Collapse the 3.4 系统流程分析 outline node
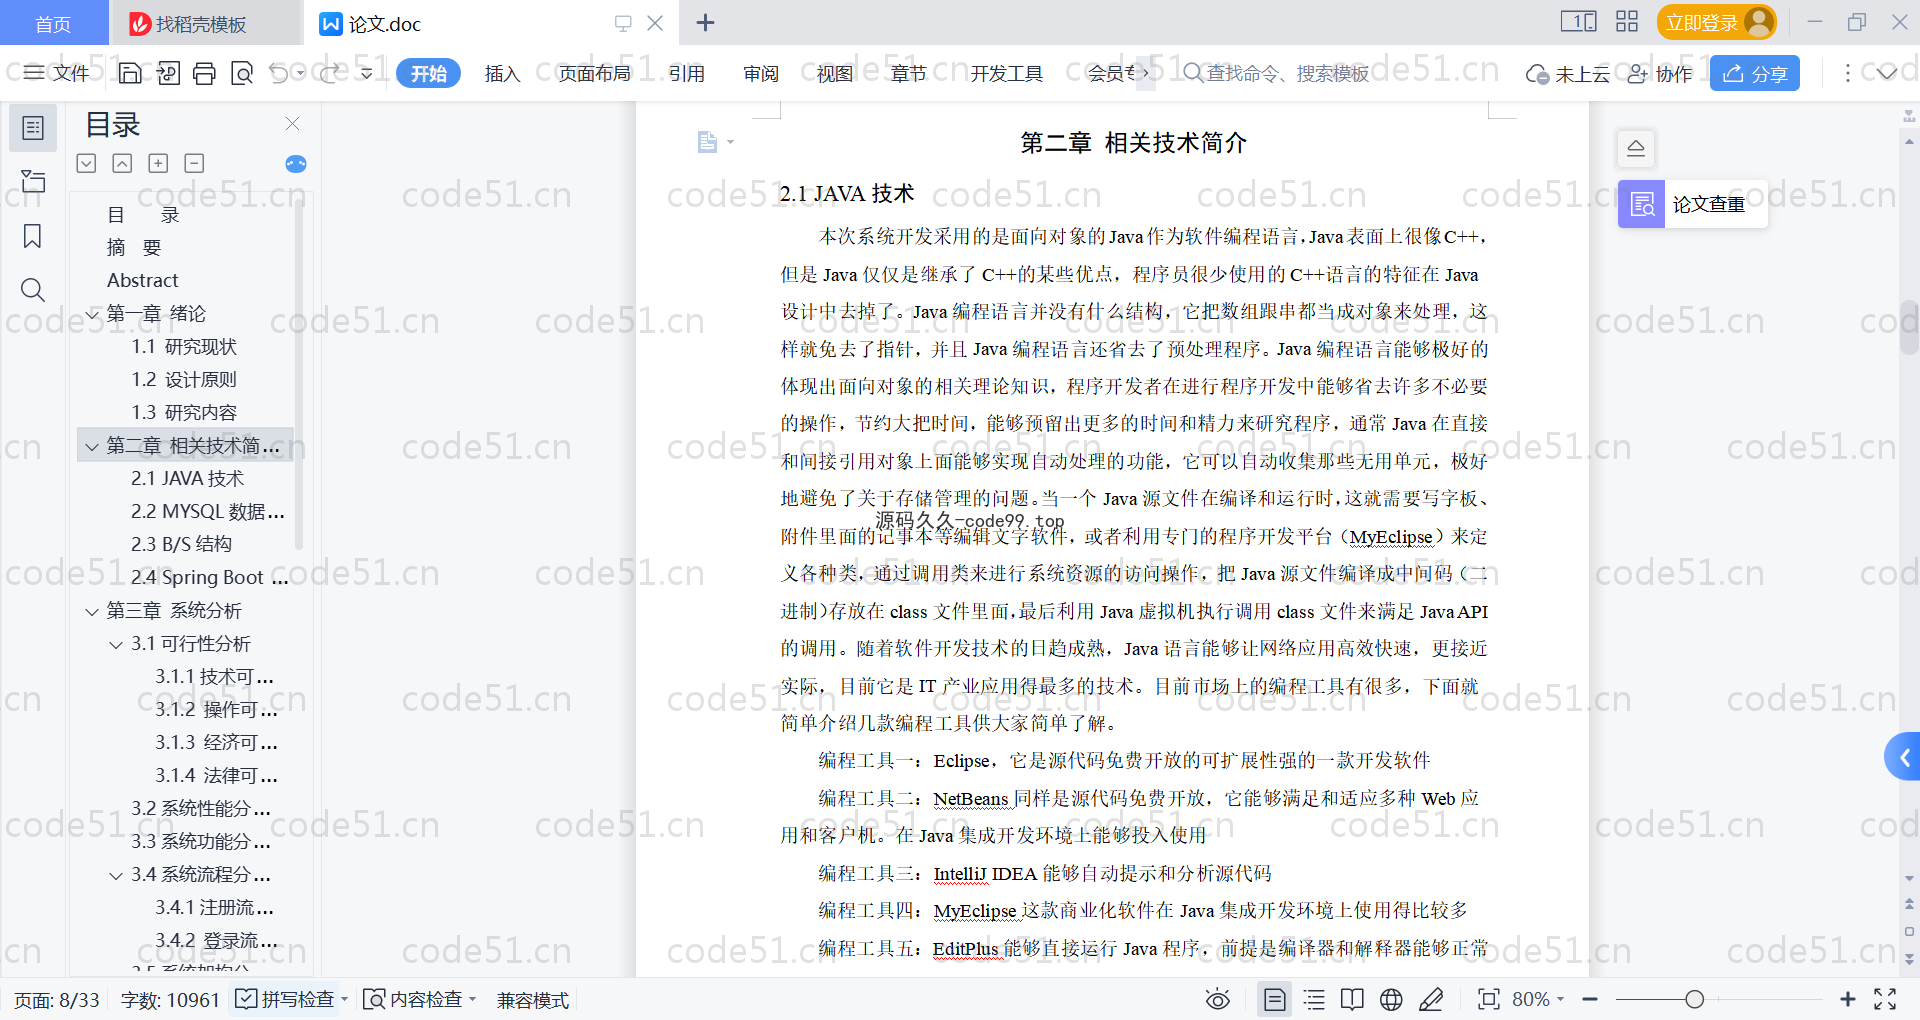 116,875
